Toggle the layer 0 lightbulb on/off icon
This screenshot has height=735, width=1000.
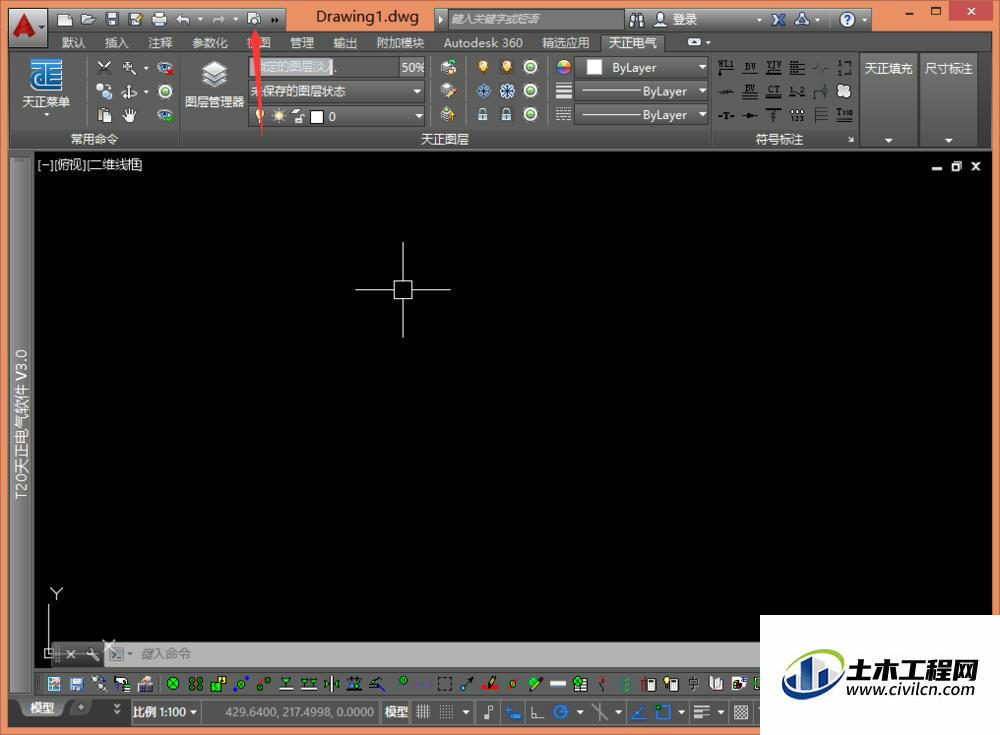coord(260,116)
